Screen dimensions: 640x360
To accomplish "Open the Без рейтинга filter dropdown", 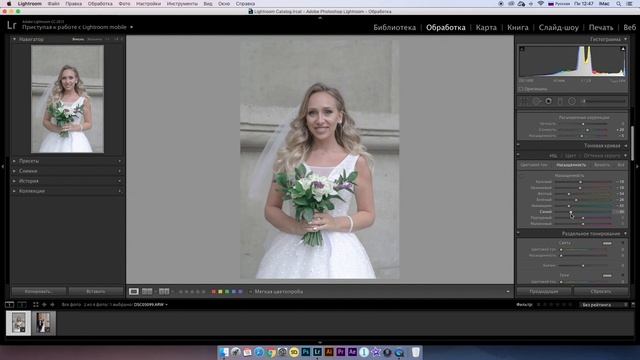I will [604, 304].
